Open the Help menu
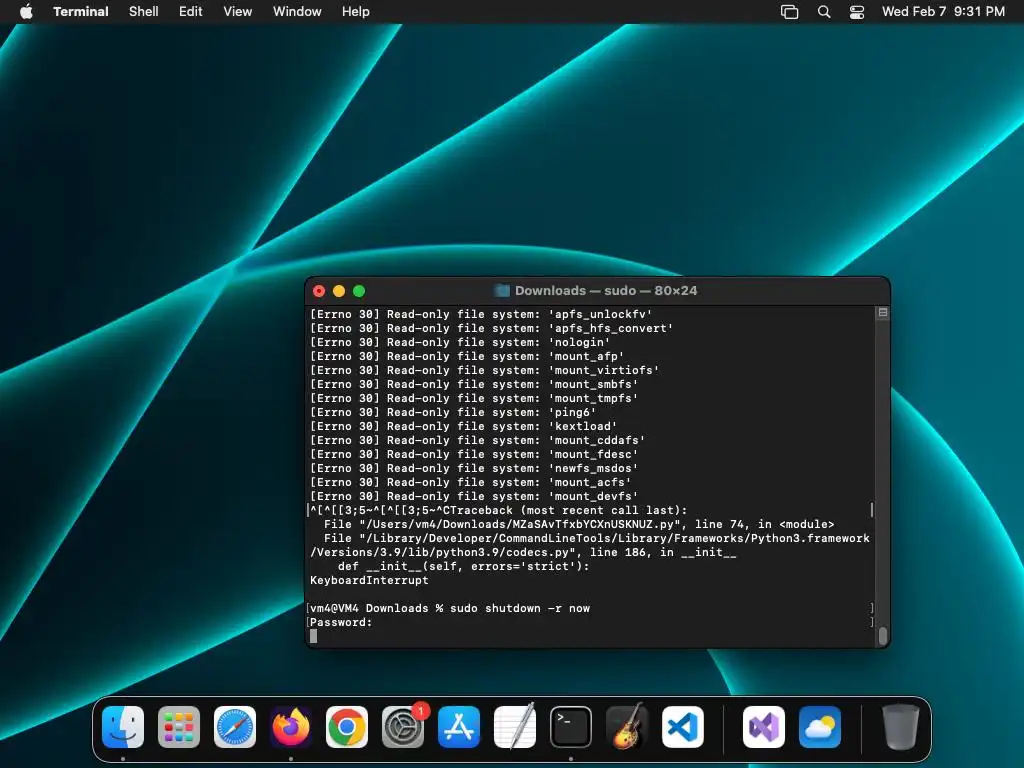Viewport: 1024px width, 768px height. pos(356,12)
